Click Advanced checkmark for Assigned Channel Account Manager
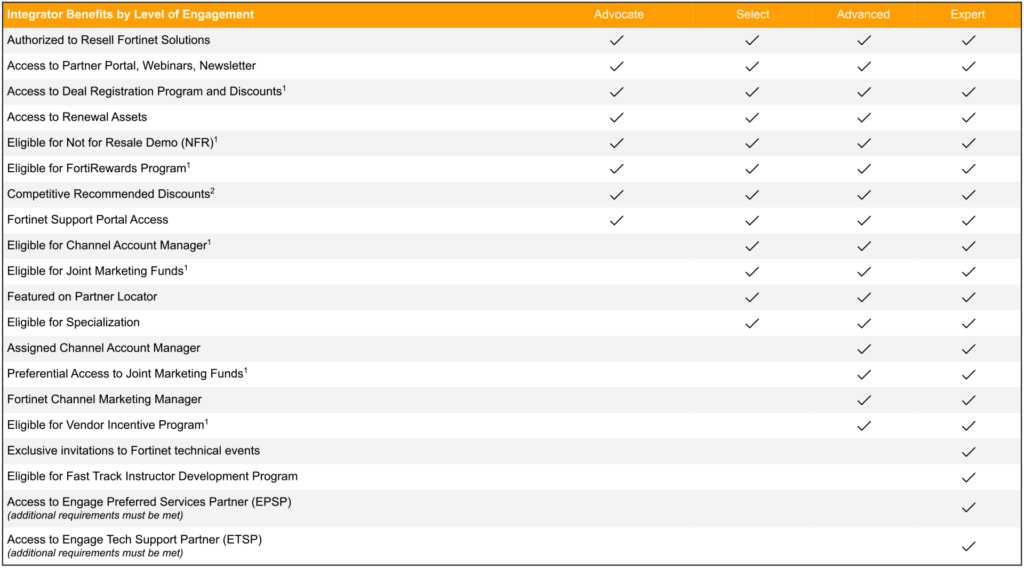Screen dimensions: 1024x568 [864, 349]
